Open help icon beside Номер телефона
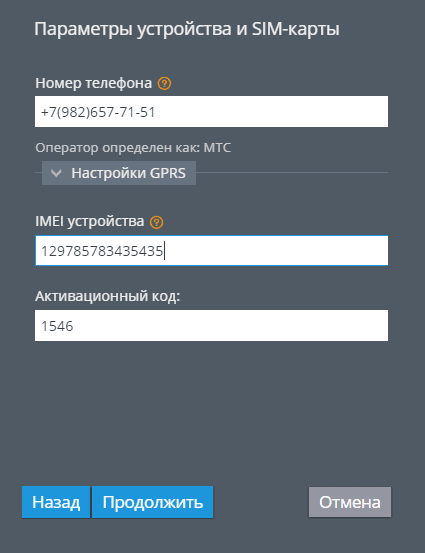Viewport: 425px width, 553px height. coord(164,84)
